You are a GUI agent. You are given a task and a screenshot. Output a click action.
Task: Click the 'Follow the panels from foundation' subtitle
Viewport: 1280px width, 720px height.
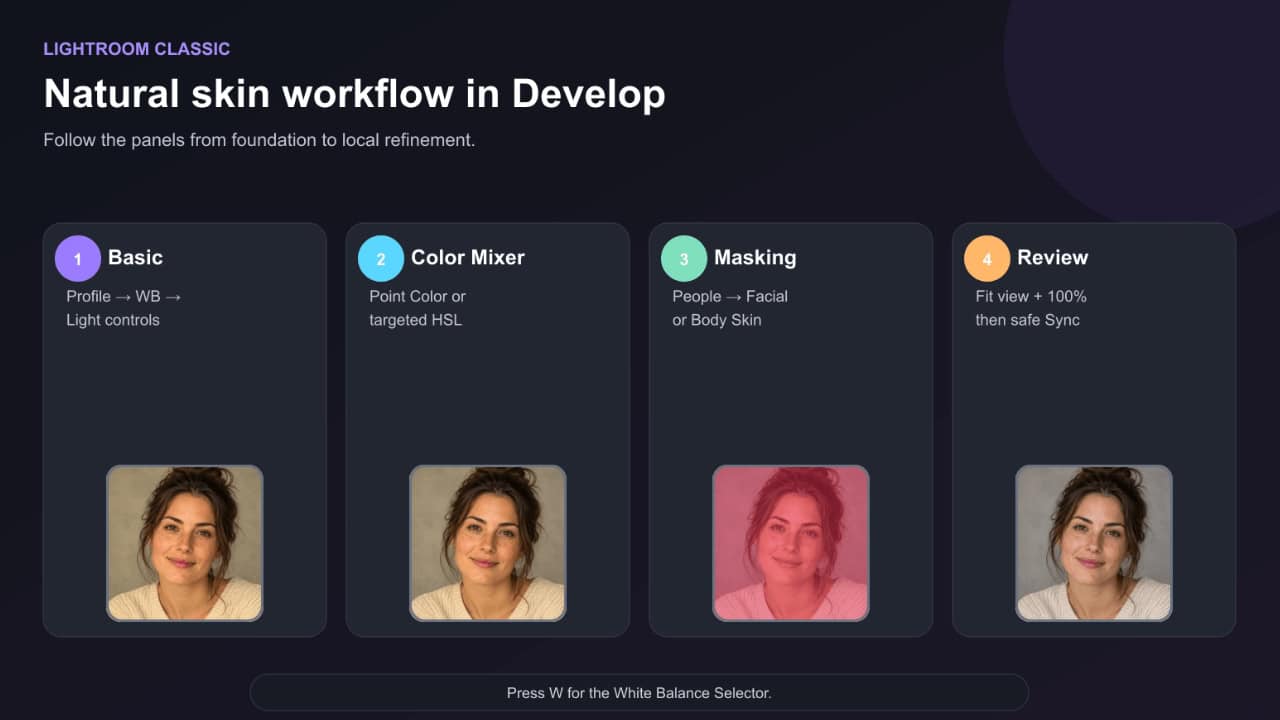pyautogui.click(x=259, y=140)
